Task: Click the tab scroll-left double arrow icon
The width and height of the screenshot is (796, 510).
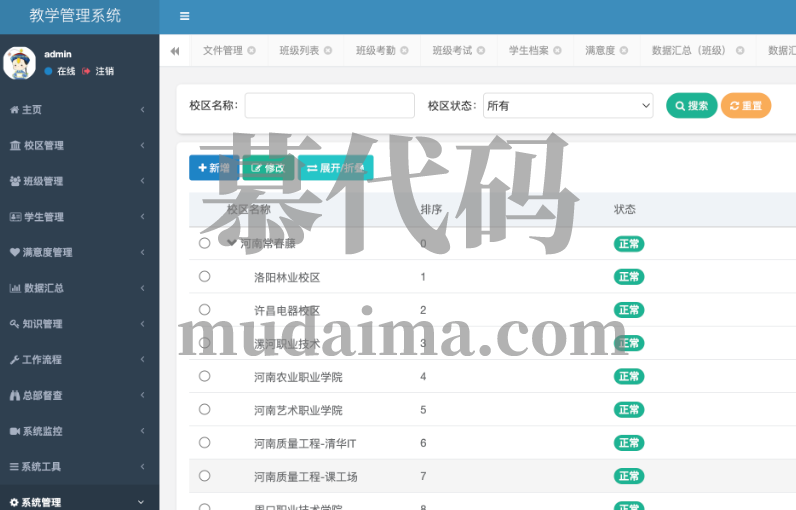Action: [175, 51]
